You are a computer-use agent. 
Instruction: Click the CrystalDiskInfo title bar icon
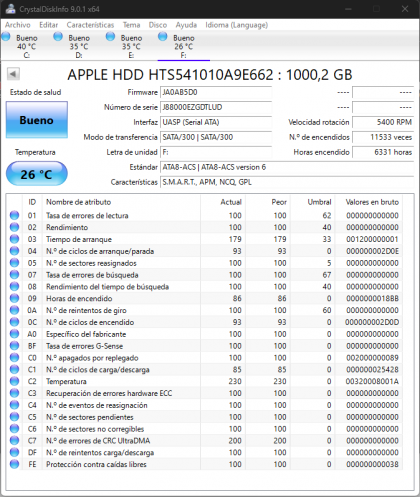(10, 9)
